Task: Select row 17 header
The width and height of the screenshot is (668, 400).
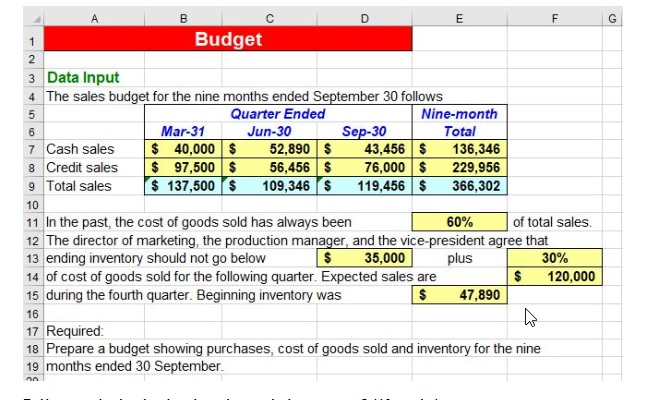Action: (x=33, y=331)
